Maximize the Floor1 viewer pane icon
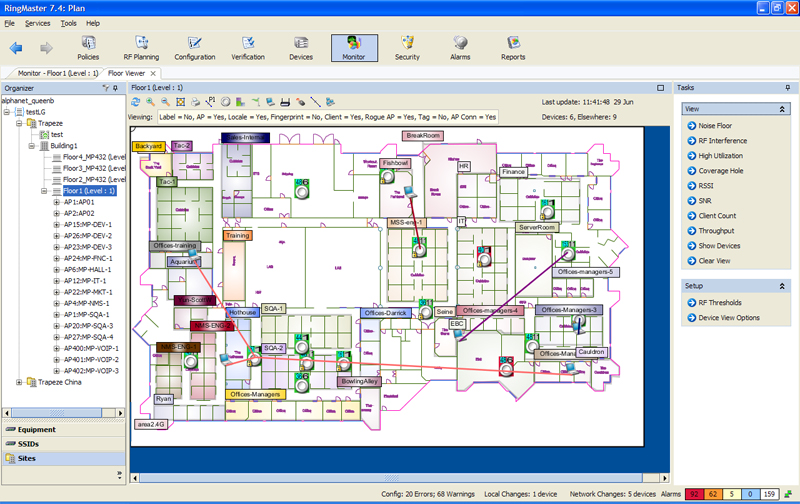The image size is (800, 504). point(661,88)
